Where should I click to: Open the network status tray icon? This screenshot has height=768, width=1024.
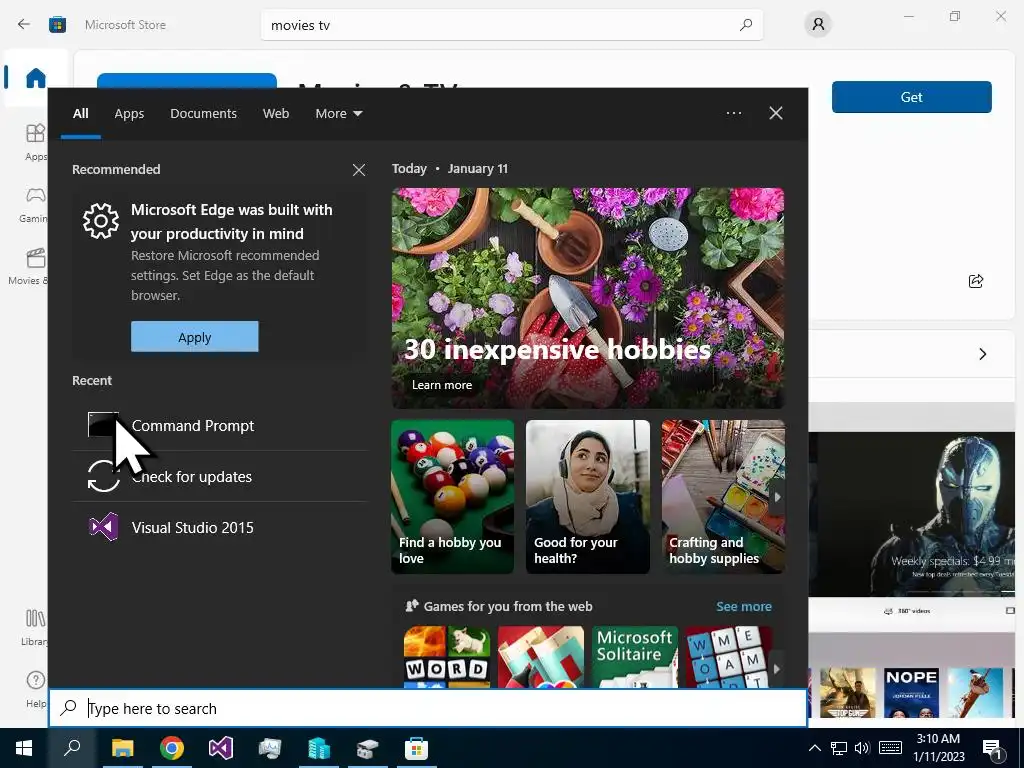click(x=839, y=748)
